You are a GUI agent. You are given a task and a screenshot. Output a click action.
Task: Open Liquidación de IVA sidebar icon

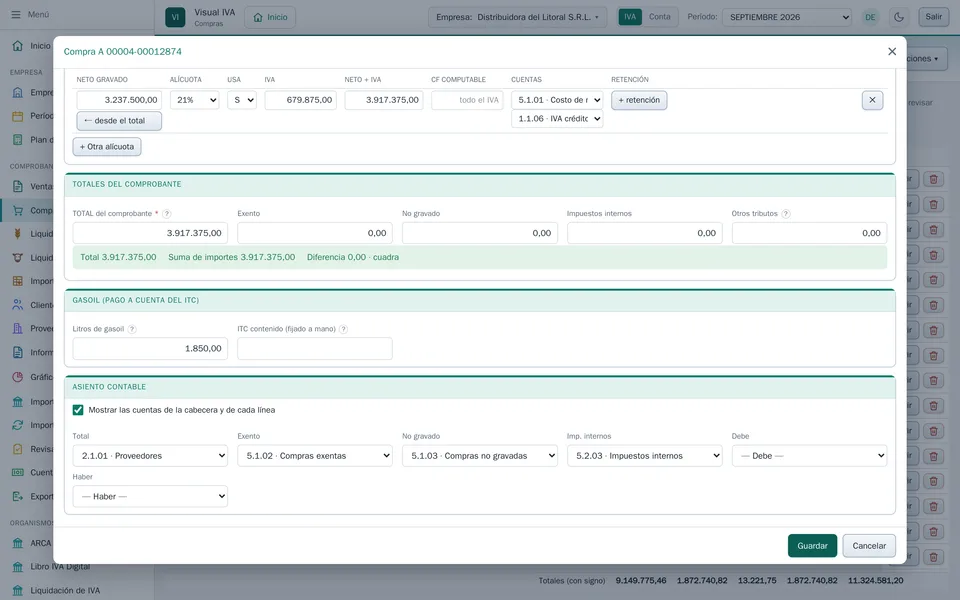pyautogui.click(x=18, y=591)
